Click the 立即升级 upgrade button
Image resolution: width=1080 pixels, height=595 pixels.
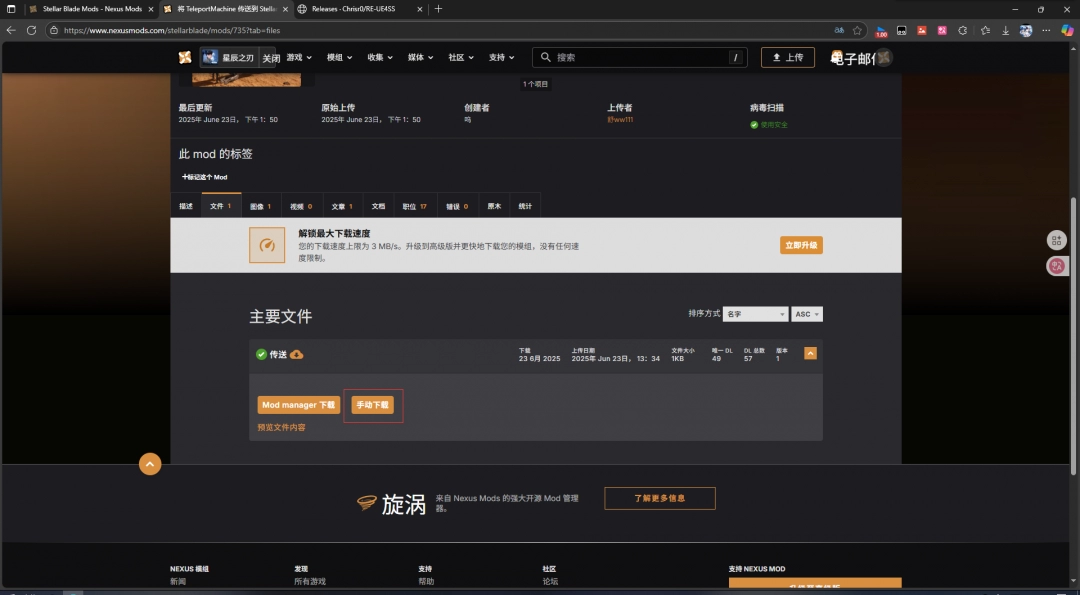800,244
